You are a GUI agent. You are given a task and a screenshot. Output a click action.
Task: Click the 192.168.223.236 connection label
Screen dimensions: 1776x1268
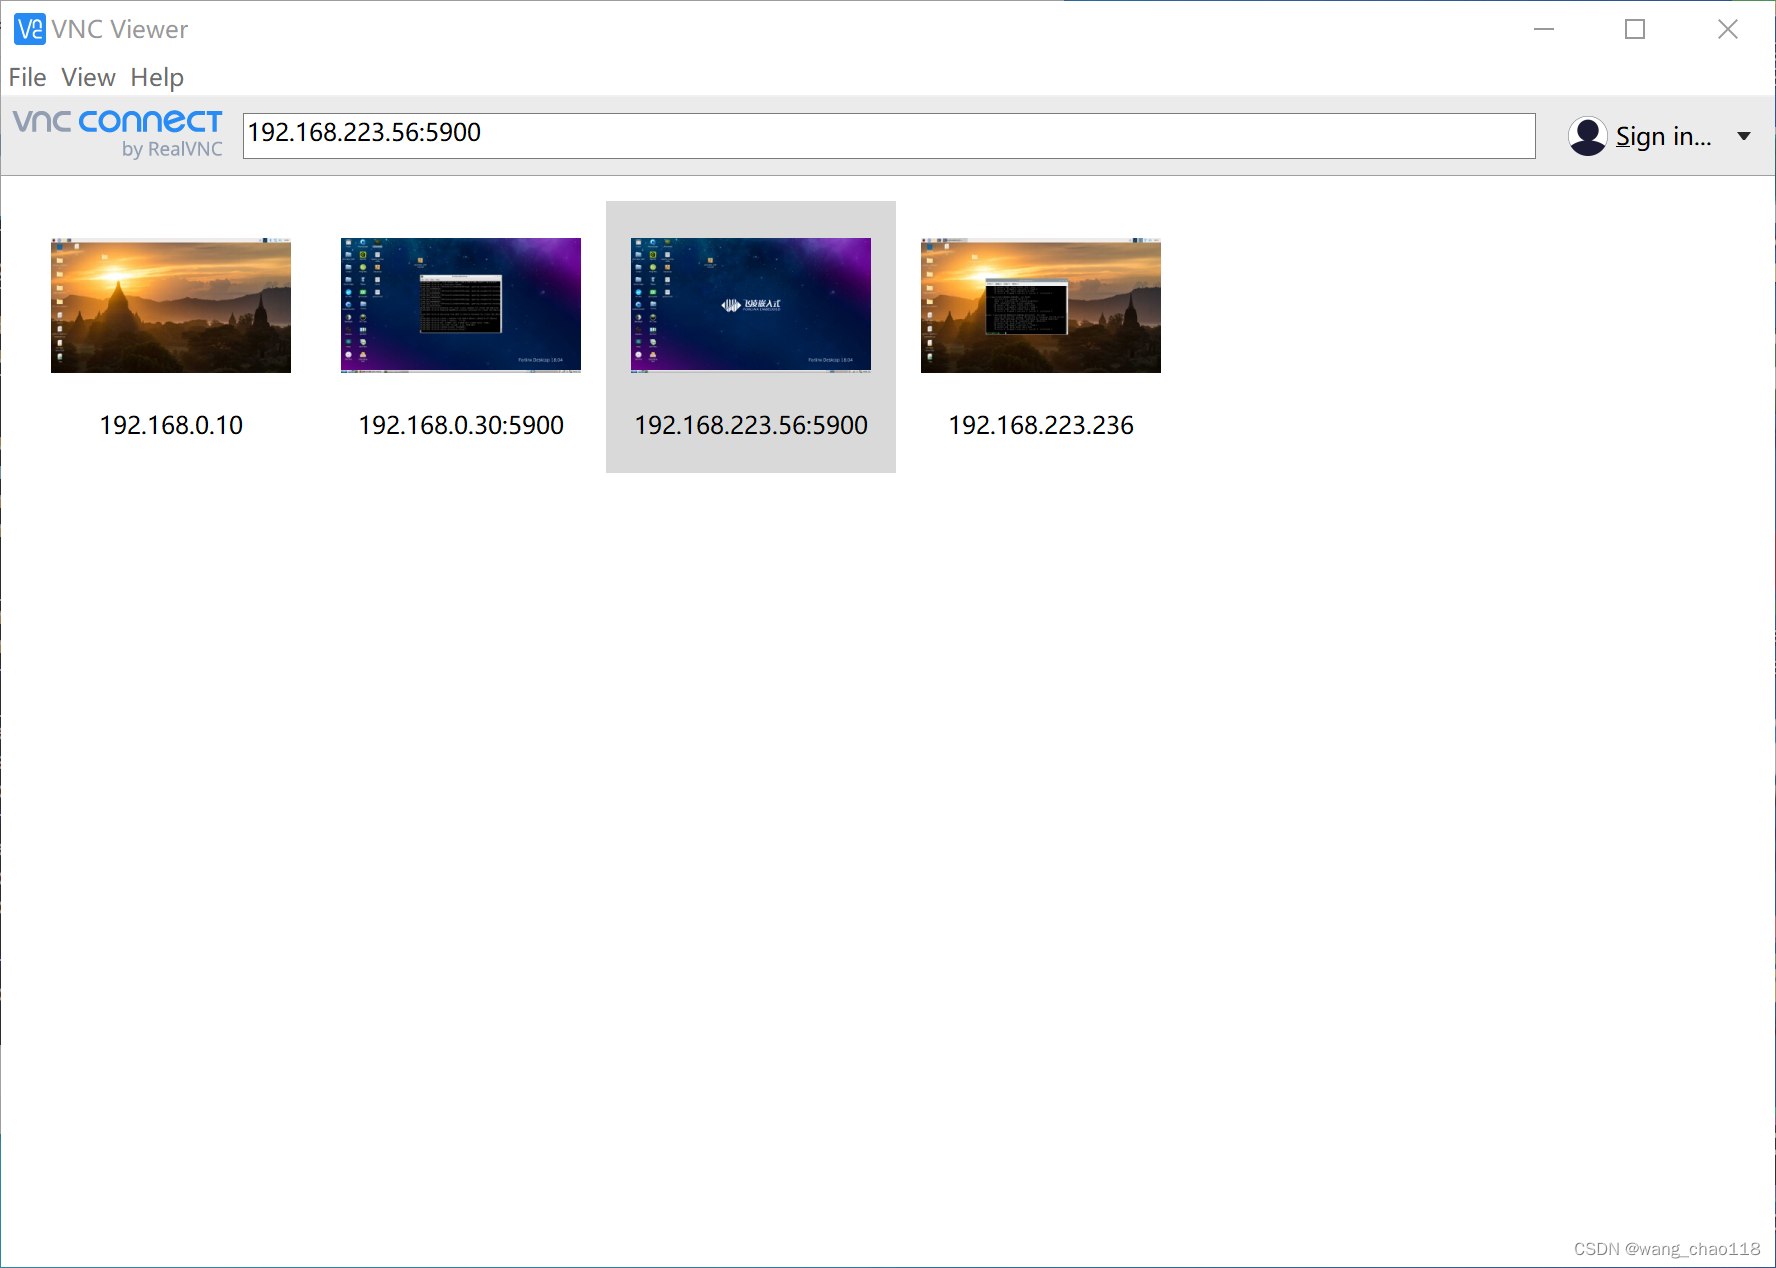(x=1040, y=425)
